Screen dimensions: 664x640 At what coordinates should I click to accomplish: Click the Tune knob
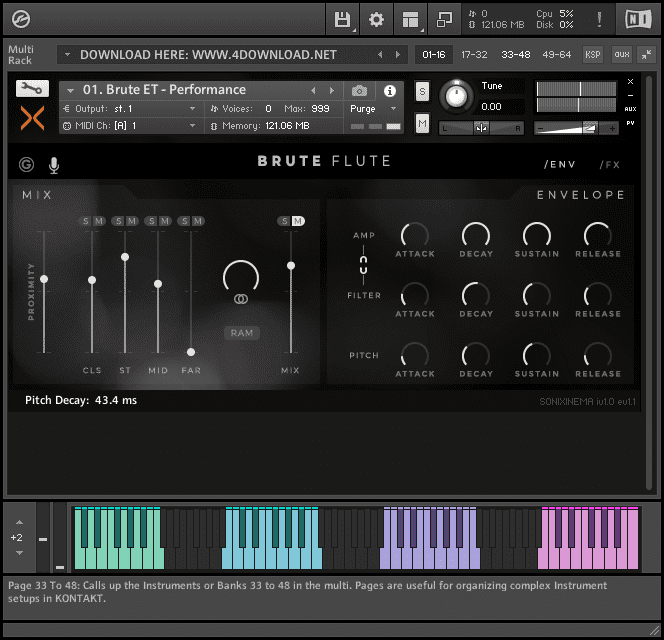456,95
